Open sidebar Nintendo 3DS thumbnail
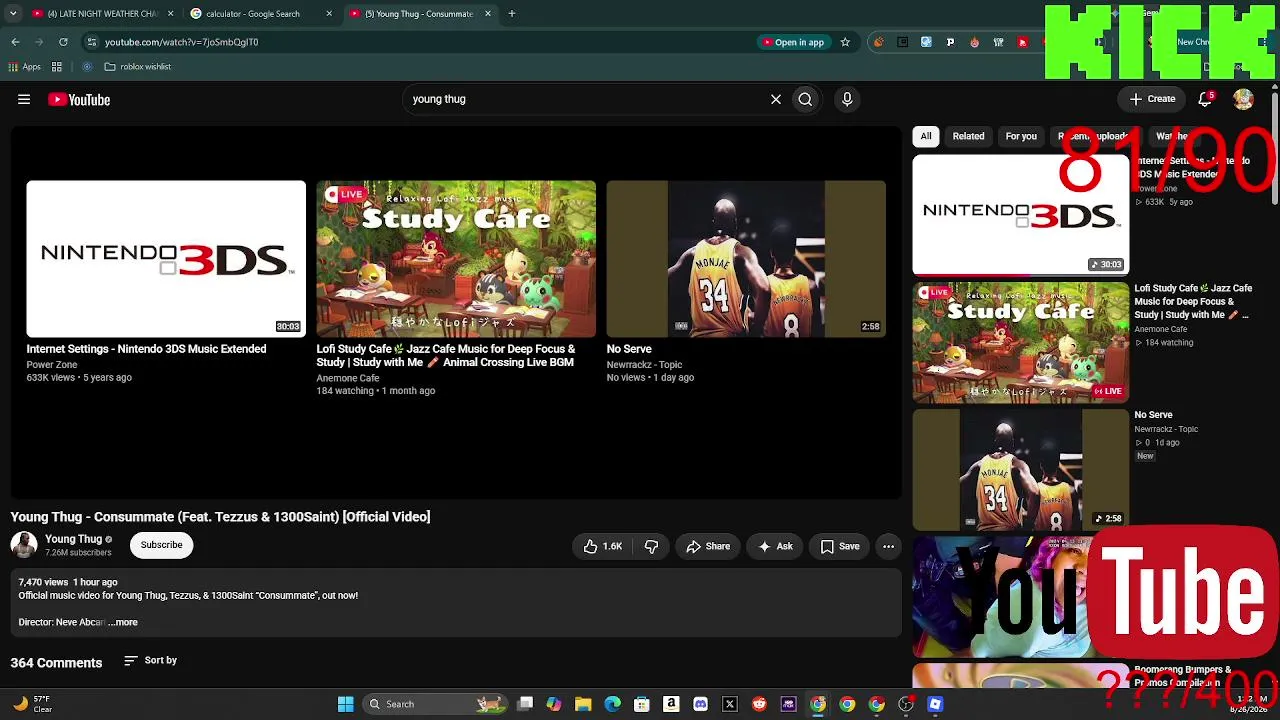 pyautogui.click(x=1021, y=215)
